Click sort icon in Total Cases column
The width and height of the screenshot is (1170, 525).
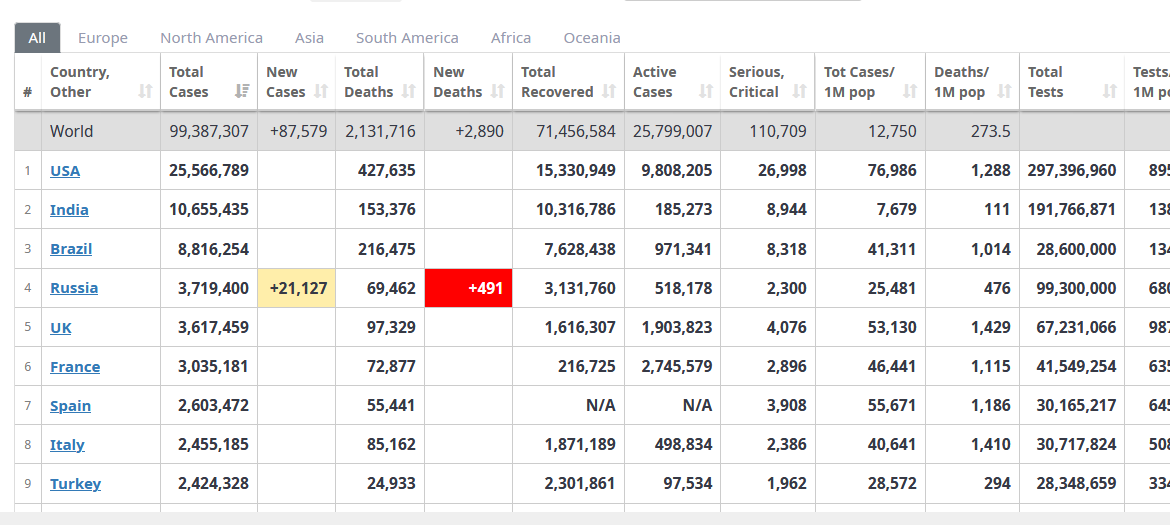coord(242,92)
